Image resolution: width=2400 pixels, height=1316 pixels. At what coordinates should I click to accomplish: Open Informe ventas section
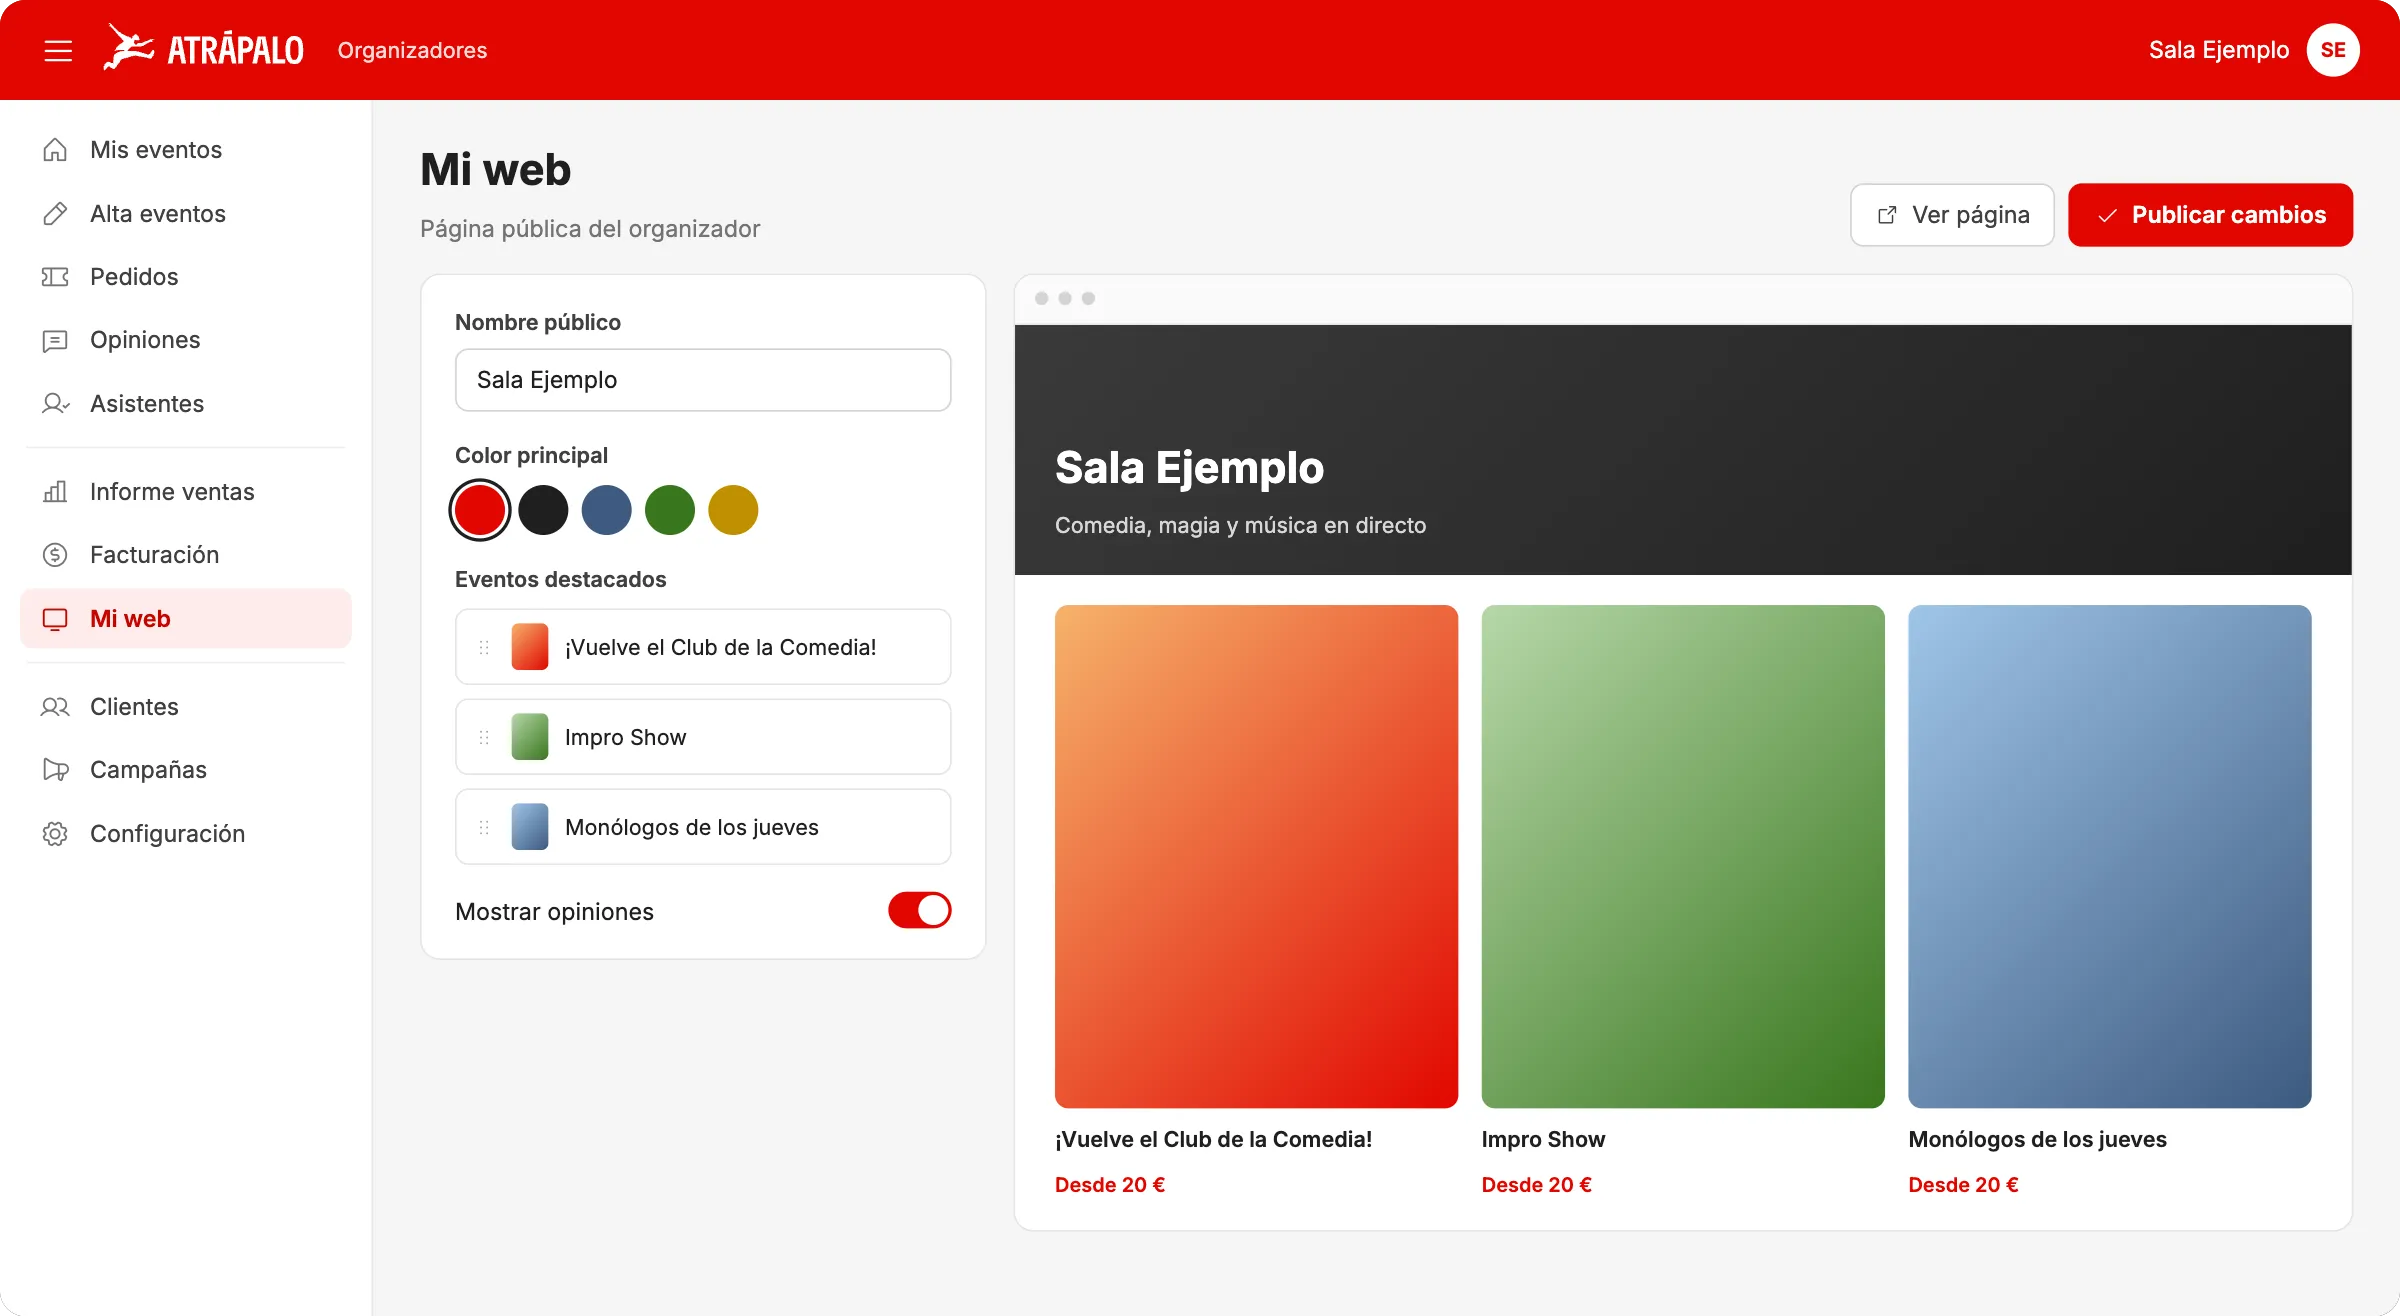[186, 492]
